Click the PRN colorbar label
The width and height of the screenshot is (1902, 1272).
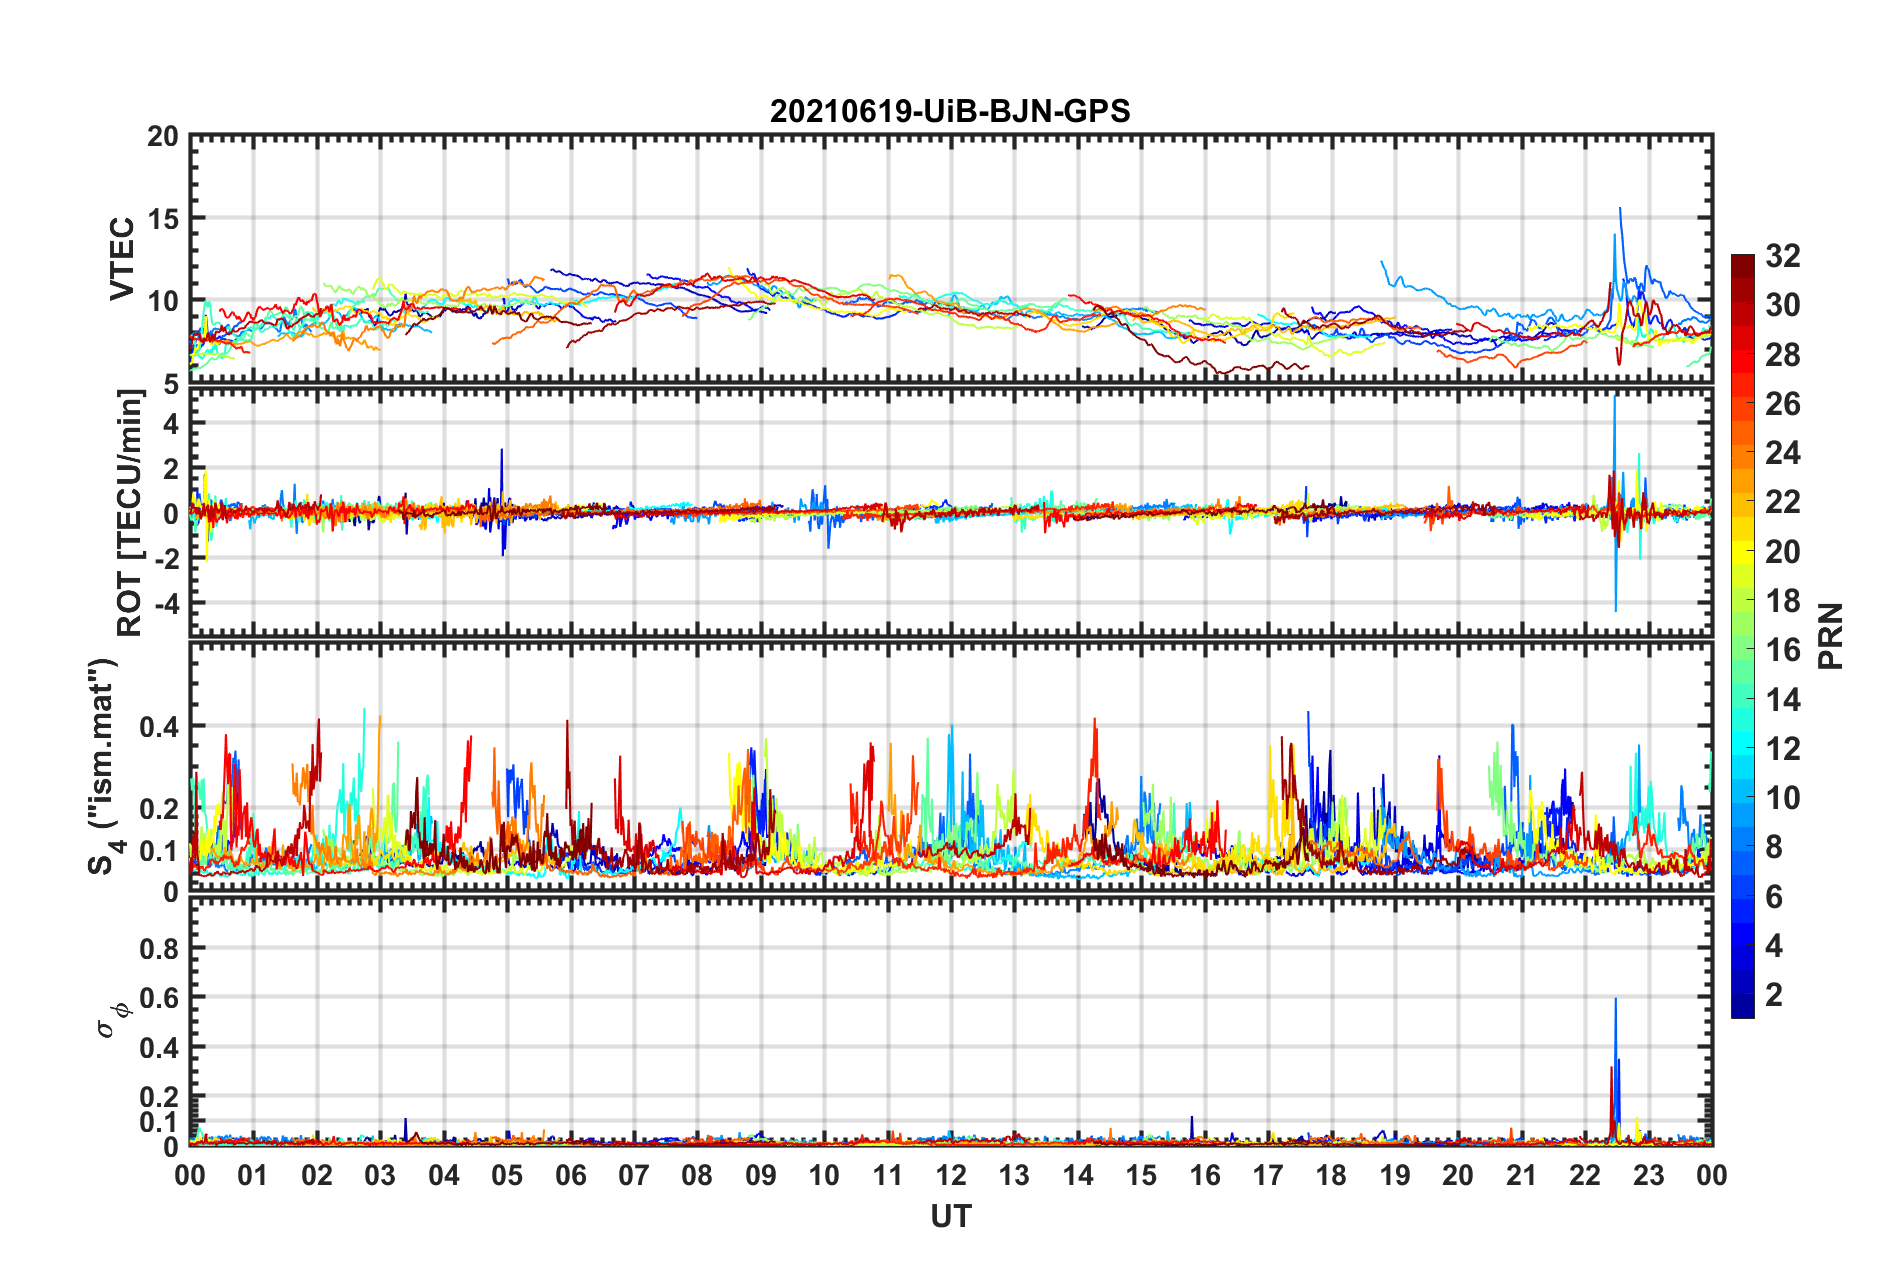coord(1831,636)
